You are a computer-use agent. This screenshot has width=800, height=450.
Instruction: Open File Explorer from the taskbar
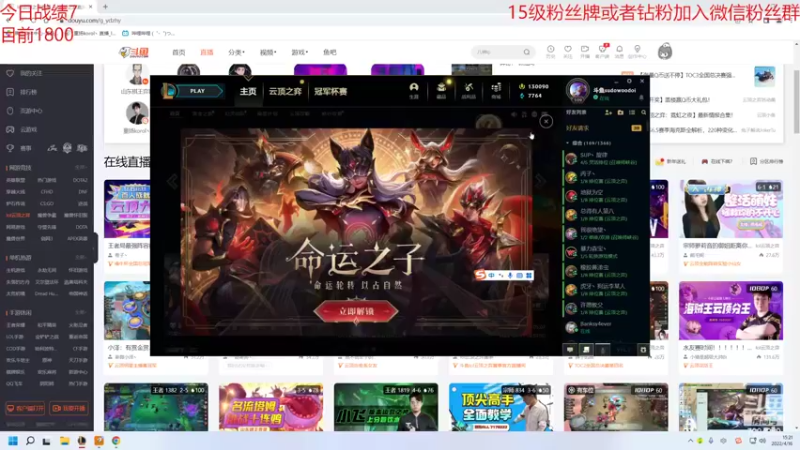click(64, 441)
